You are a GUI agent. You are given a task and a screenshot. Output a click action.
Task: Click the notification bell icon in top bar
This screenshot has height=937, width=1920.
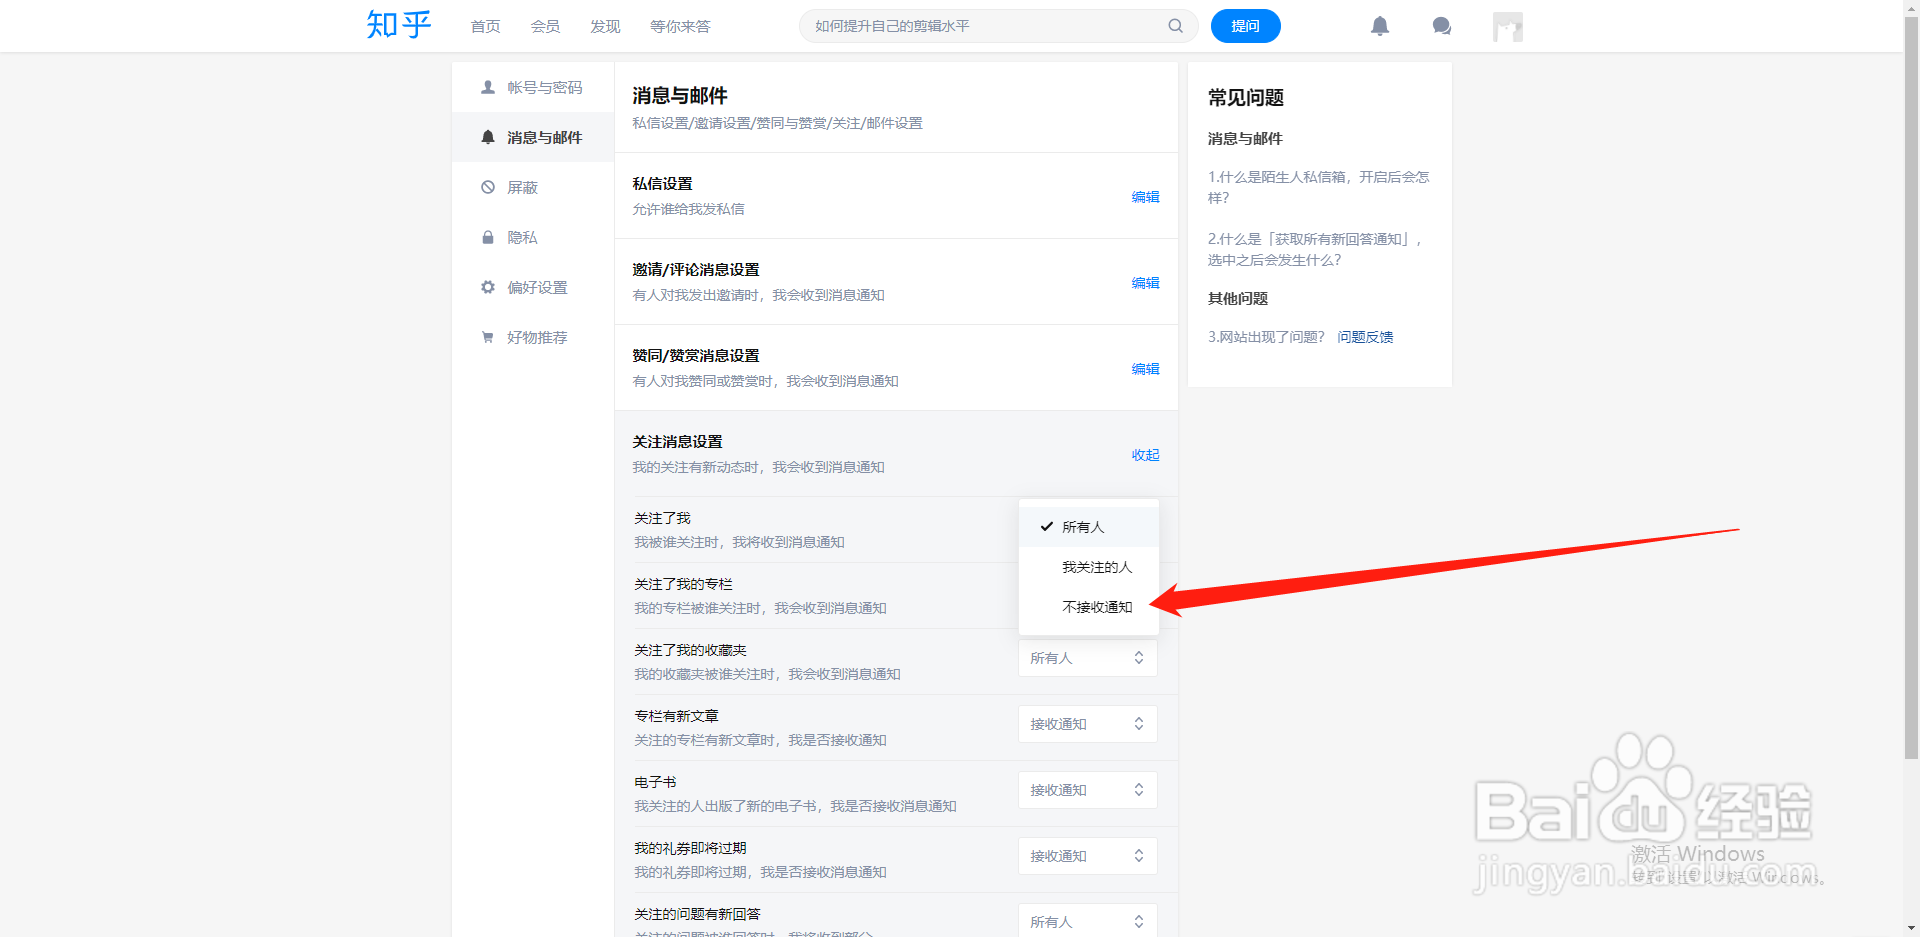[1380, 26]
